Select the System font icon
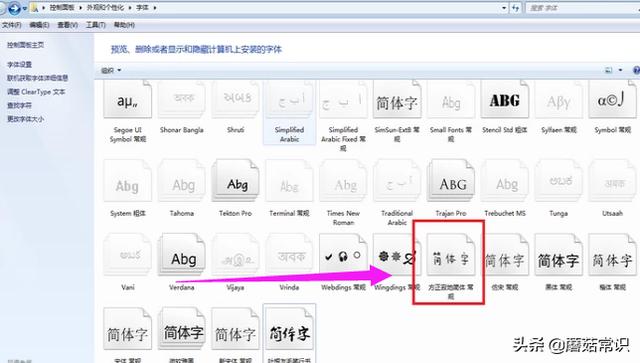This screenshot has height=363, width=640. coord(127,181)
